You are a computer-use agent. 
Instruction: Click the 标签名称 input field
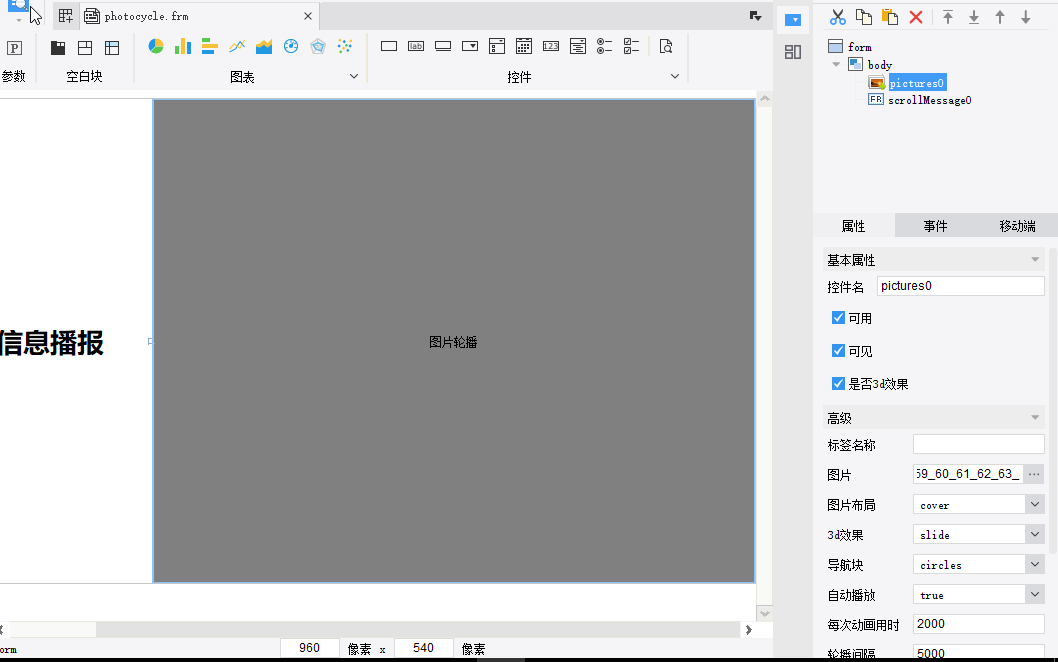978,444
